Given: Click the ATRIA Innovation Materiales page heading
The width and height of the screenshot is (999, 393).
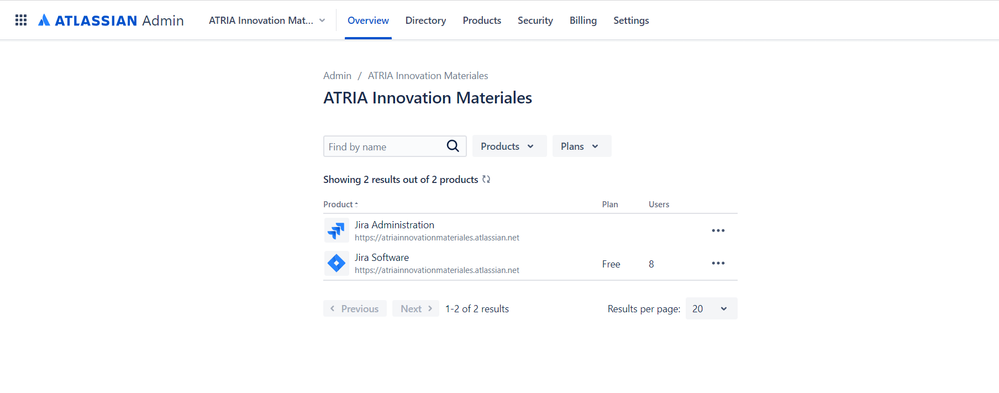Looking at the screenshot, I should [428, 98].
